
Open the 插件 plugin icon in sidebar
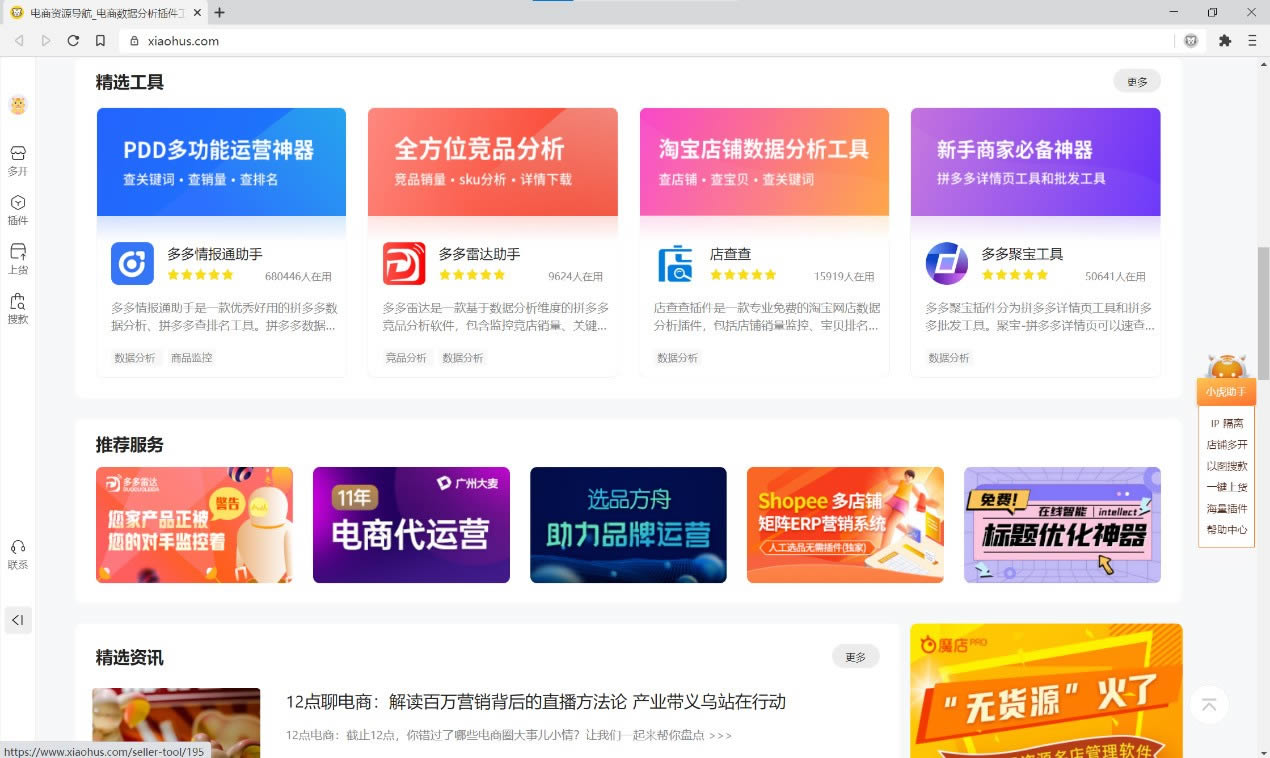click(17, 203)
